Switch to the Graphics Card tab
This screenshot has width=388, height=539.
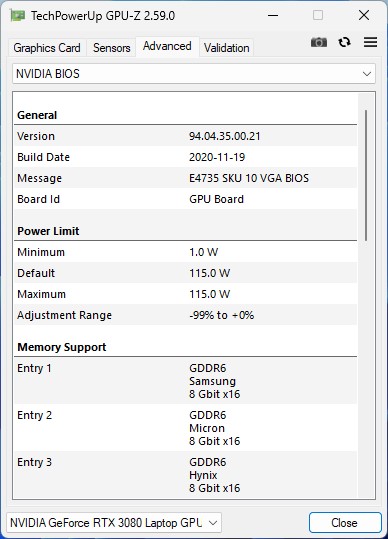pyautogui.click(x=47, y=48)
